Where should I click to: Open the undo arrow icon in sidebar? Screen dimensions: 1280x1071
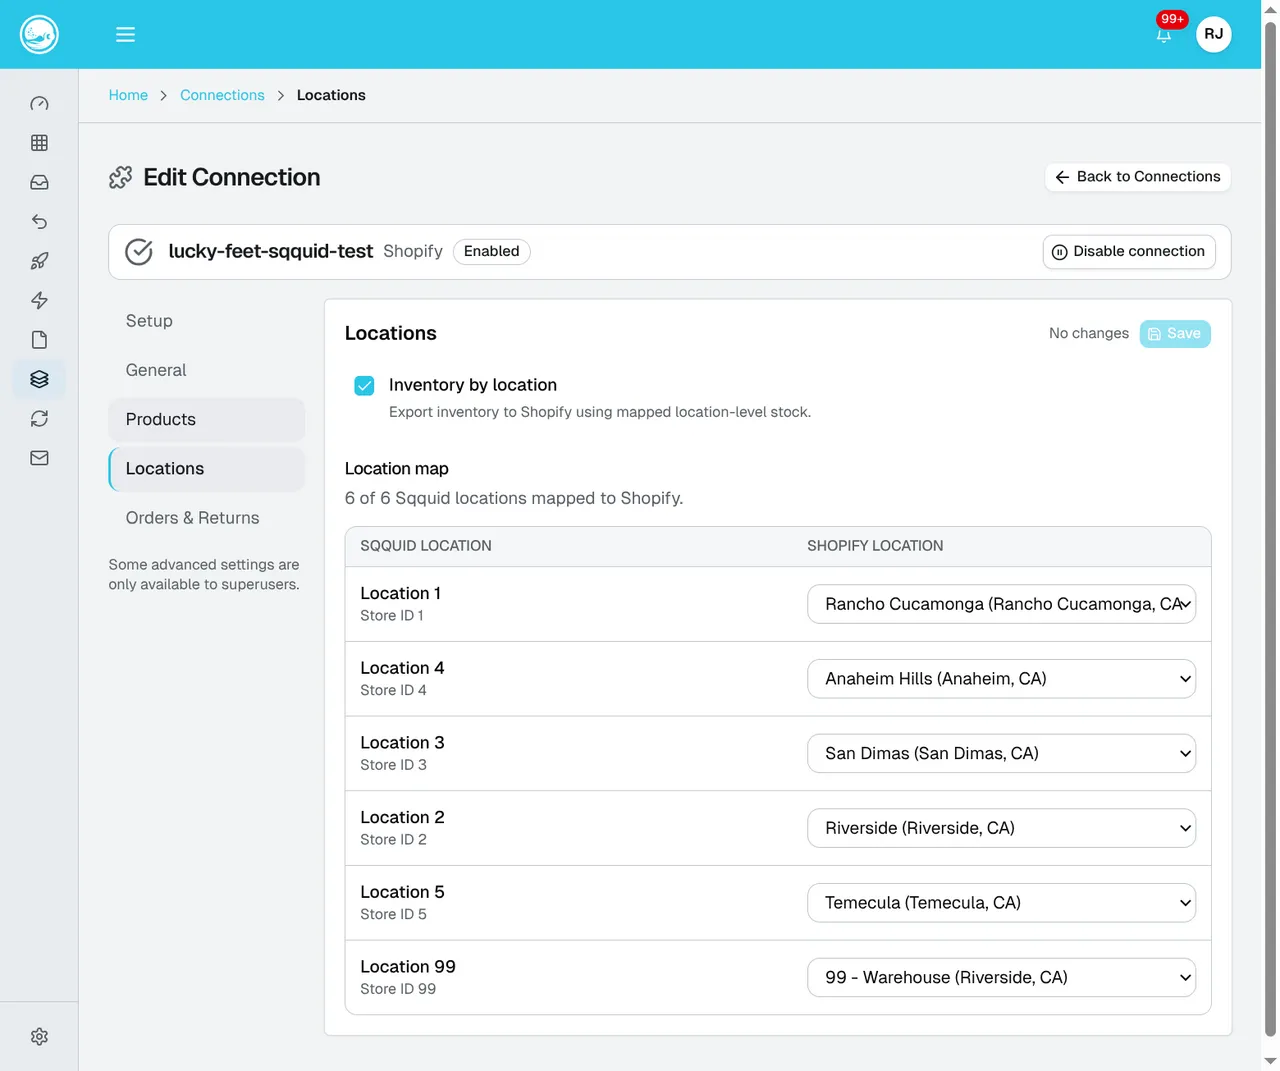(39, 222)
